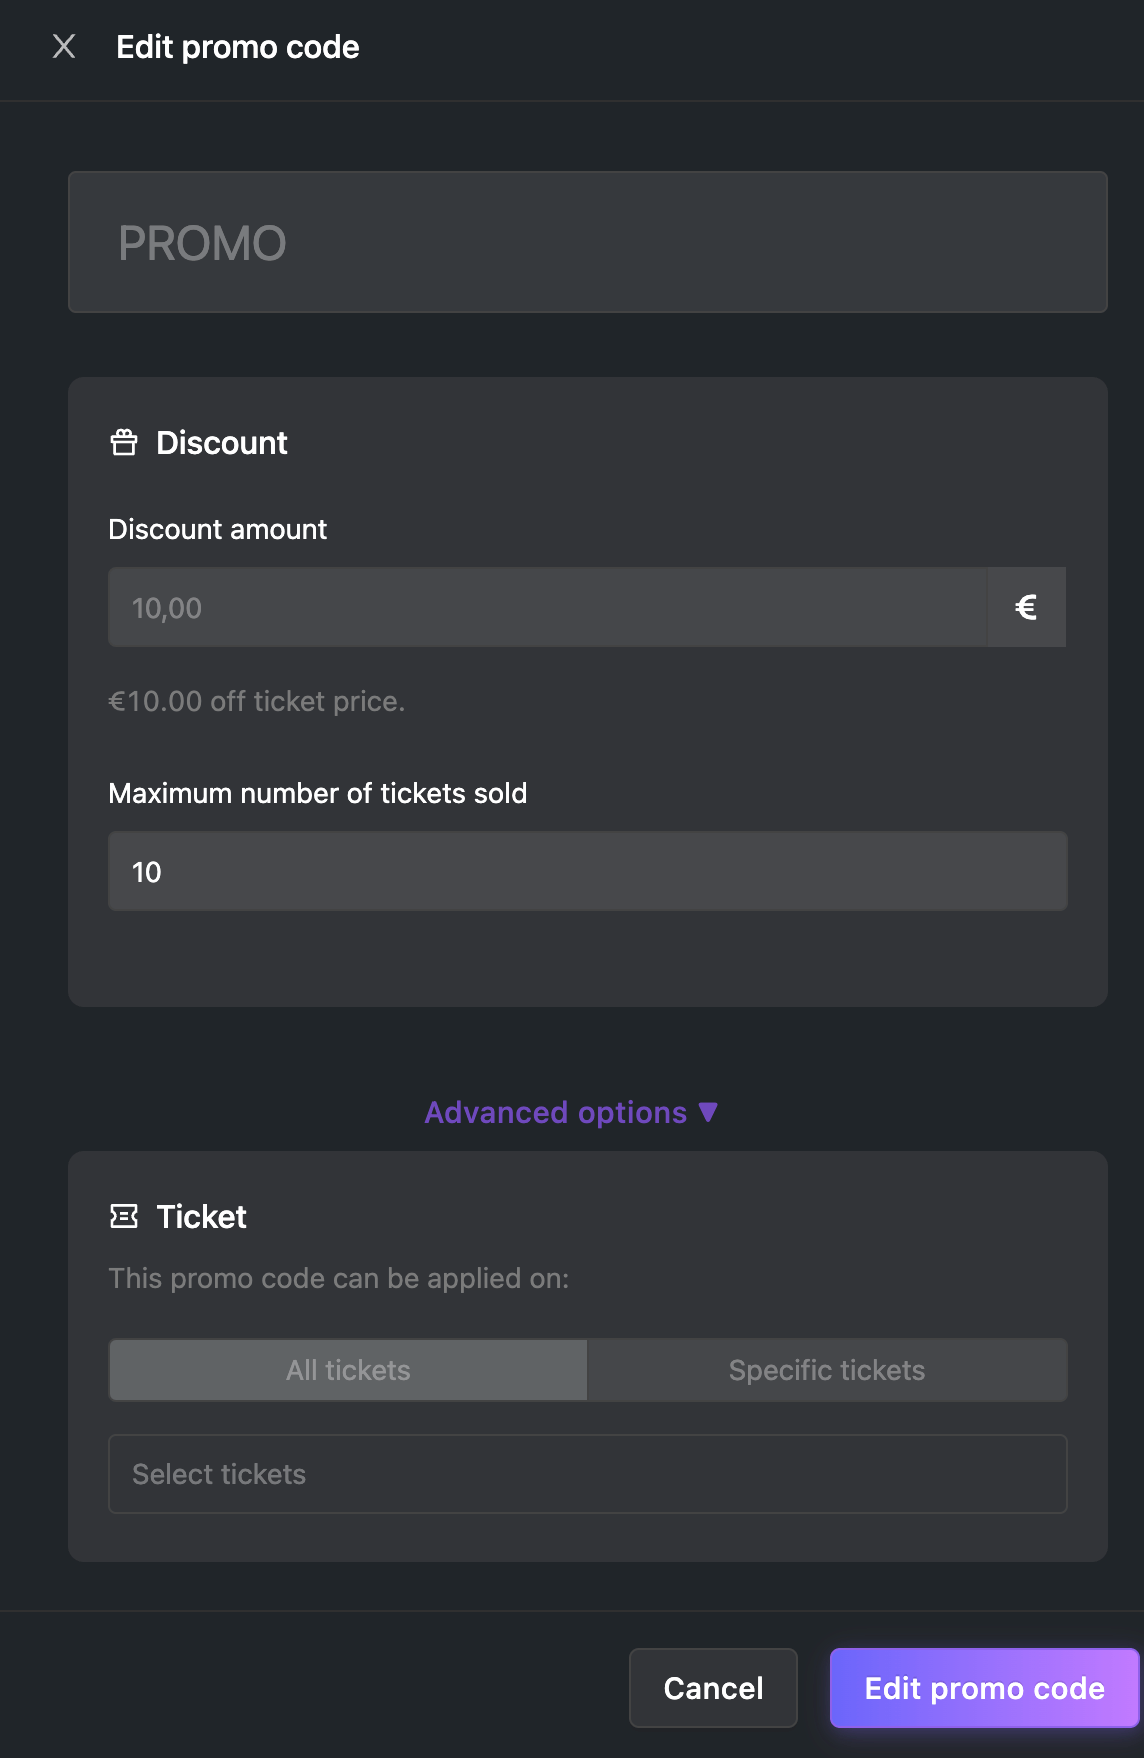The image size is (1144, 1758).
Task: Click the Advanced options disclosure triangle
Action: [708, 1111]
